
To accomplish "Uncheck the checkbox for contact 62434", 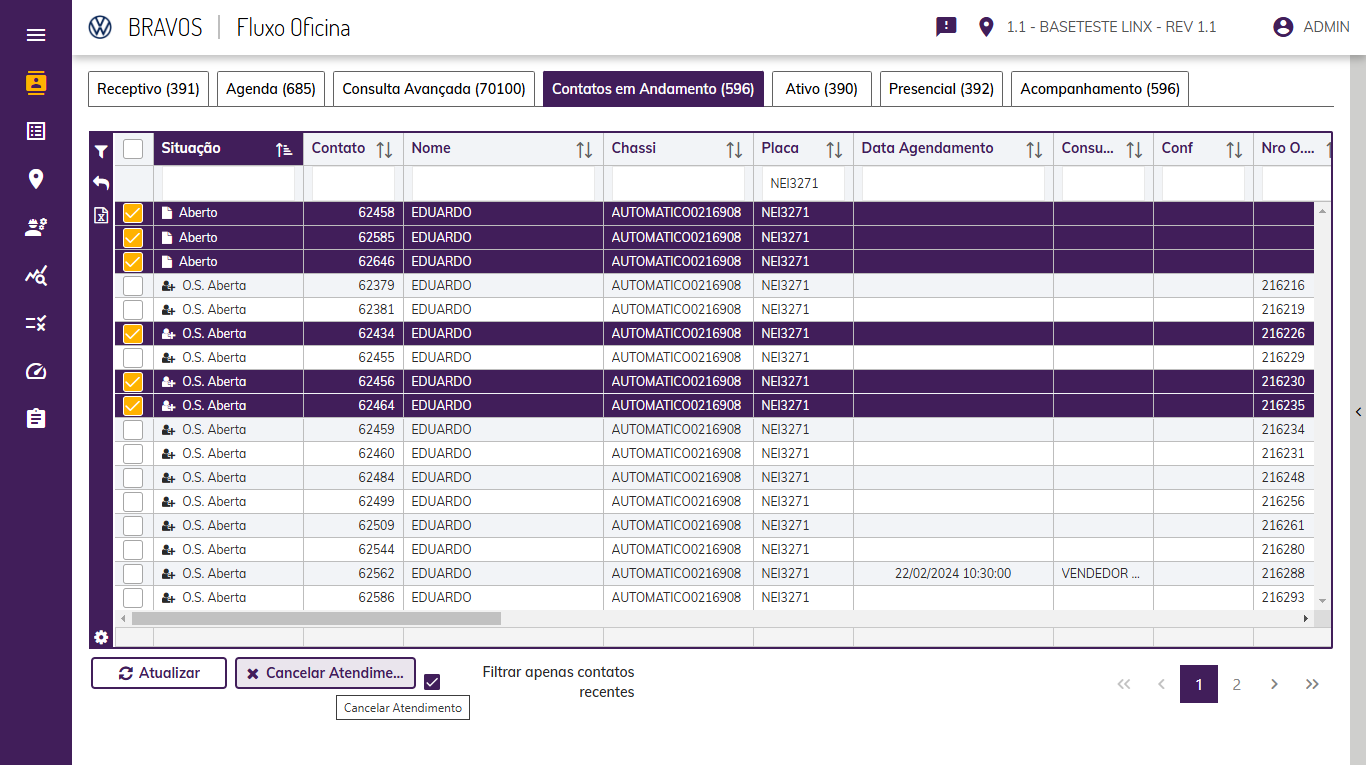I will click(133, 334).
